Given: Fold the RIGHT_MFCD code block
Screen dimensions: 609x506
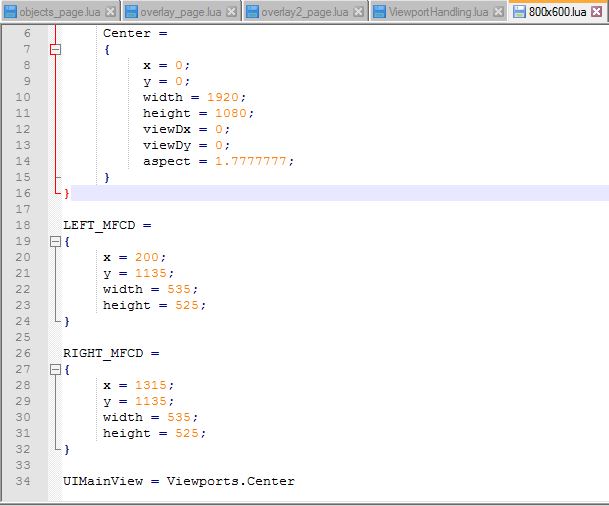Looking at the screenshot, I should click(x=55, y=369).
